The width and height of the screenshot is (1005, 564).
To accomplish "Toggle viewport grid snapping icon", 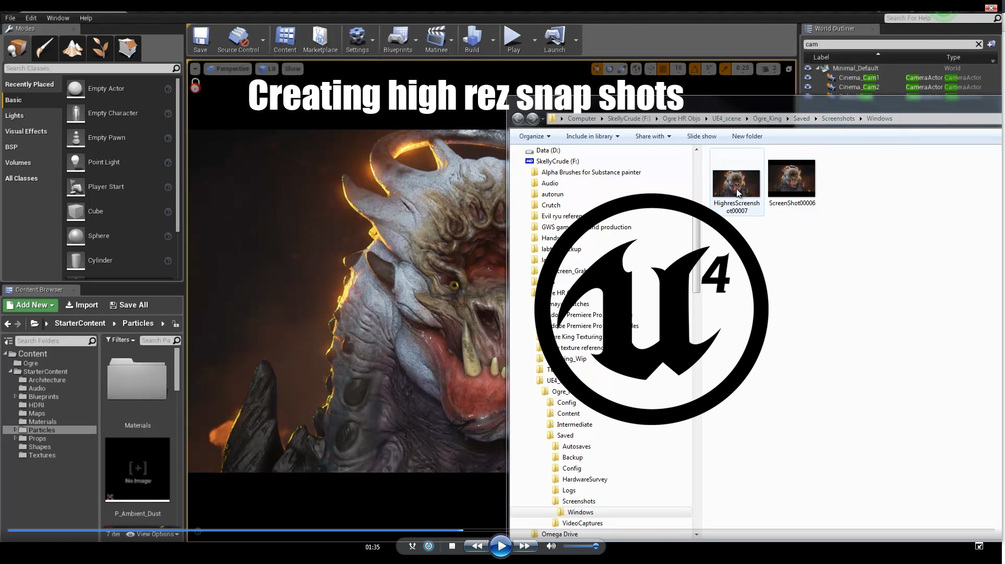I will point(663,69).
